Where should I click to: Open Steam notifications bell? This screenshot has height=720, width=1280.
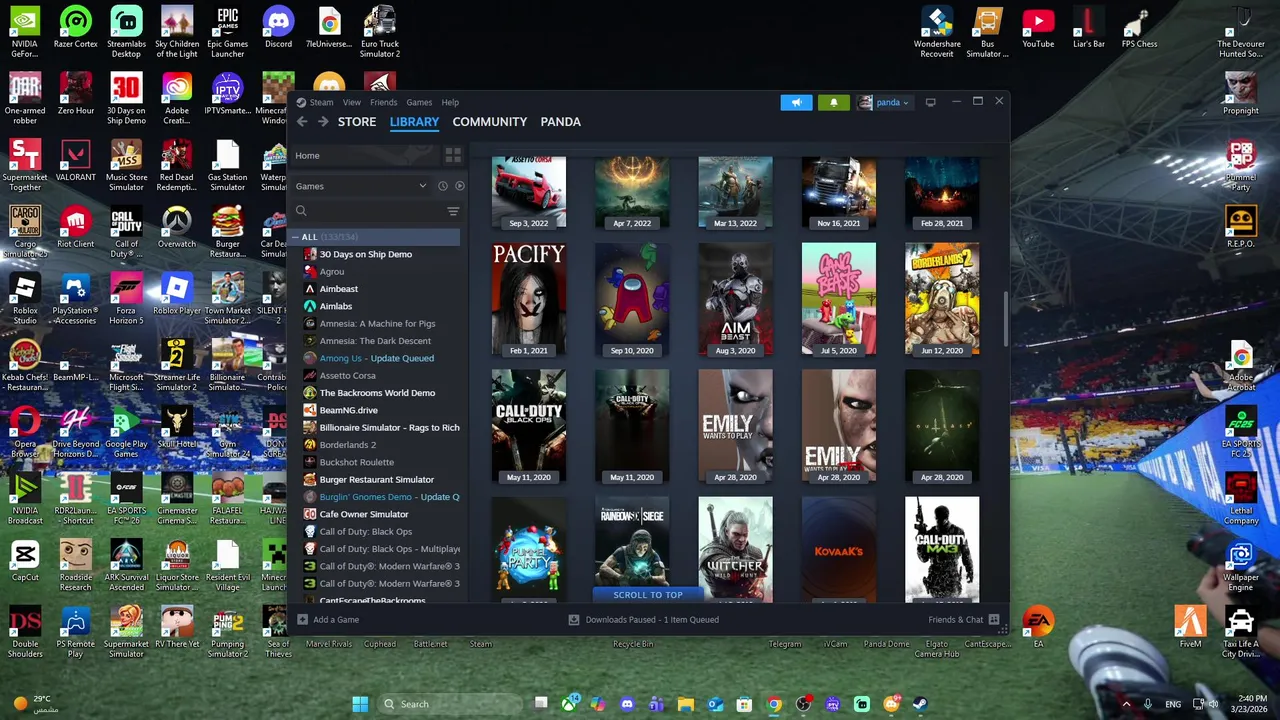[833, 102]
